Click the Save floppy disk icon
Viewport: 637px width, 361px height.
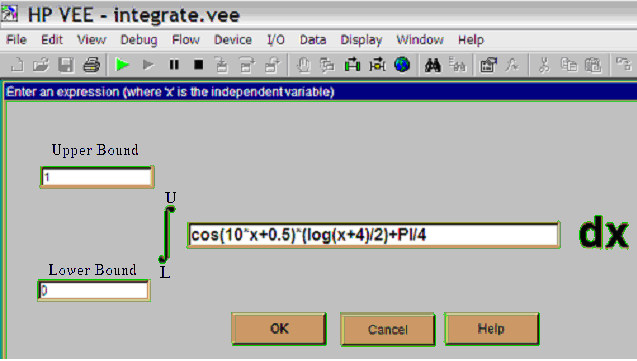point(66,65)
